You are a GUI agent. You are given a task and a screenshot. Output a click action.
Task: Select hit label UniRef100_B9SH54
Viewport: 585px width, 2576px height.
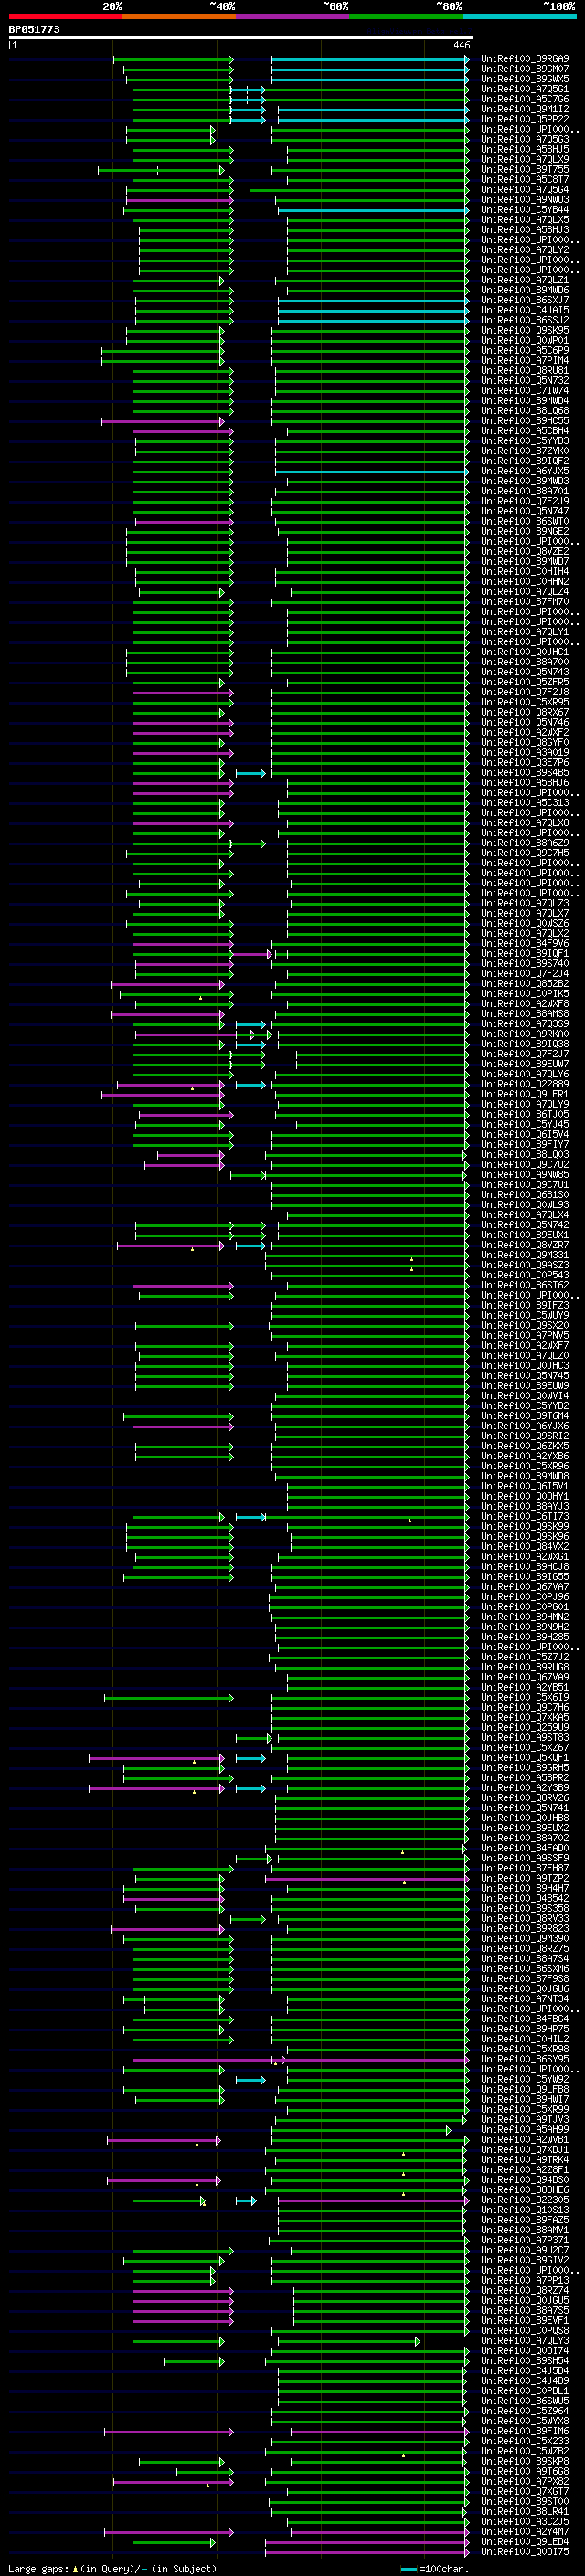pos(525,2360)
